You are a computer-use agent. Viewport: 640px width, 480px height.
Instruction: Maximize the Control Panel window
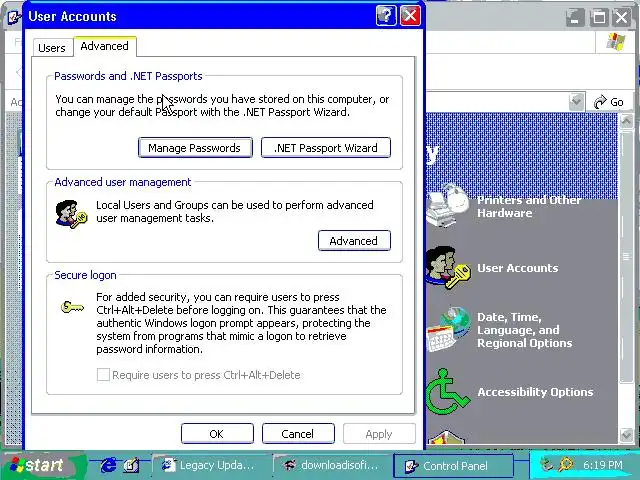(x=599, y=18)
